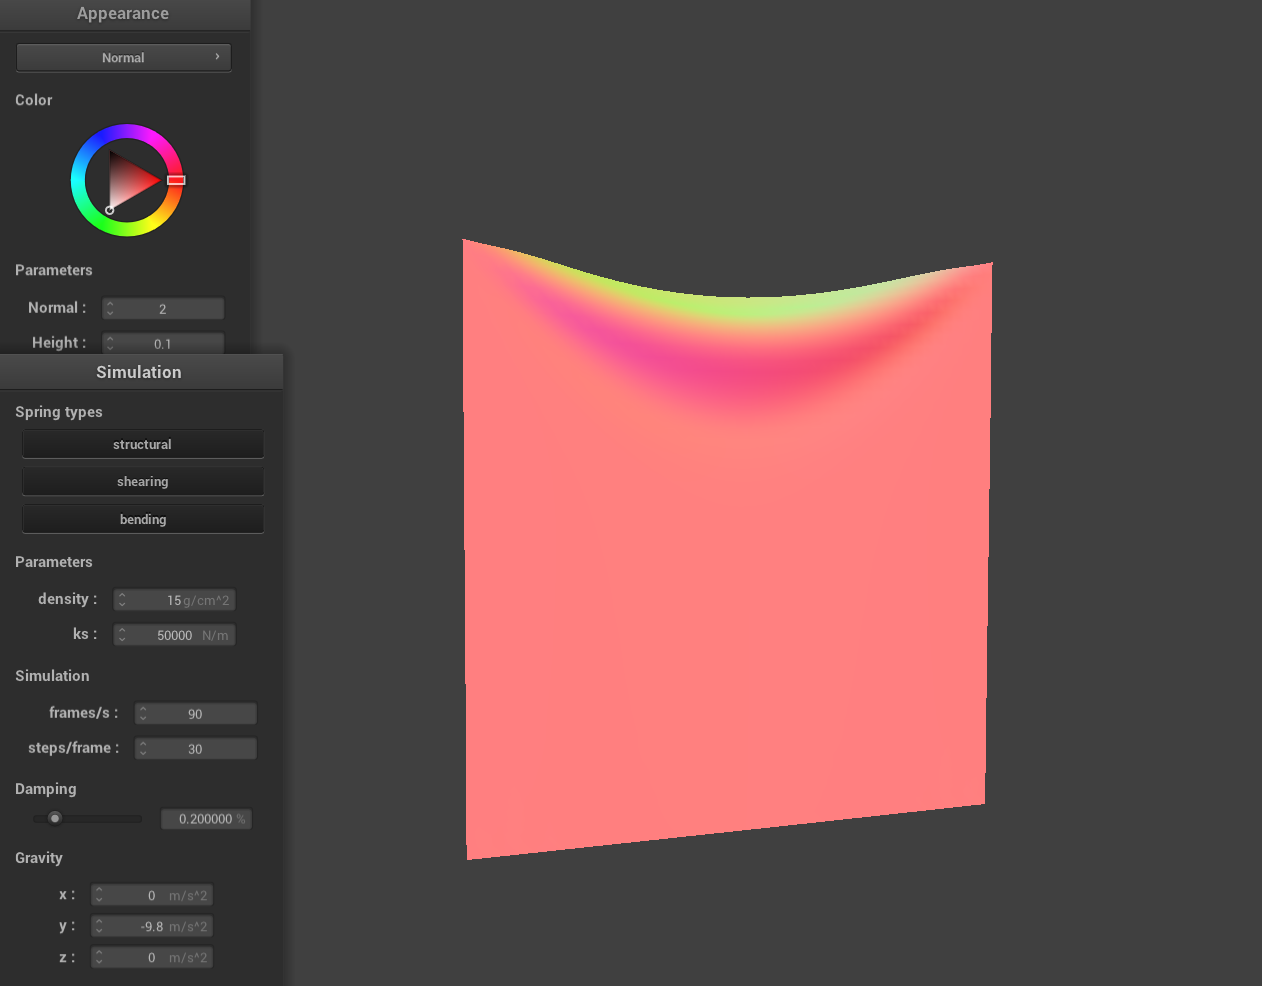Click the frames/s stepper arrows
Image resolution: width=1262 pixels, height=986 pixels.
pos(143,714)
